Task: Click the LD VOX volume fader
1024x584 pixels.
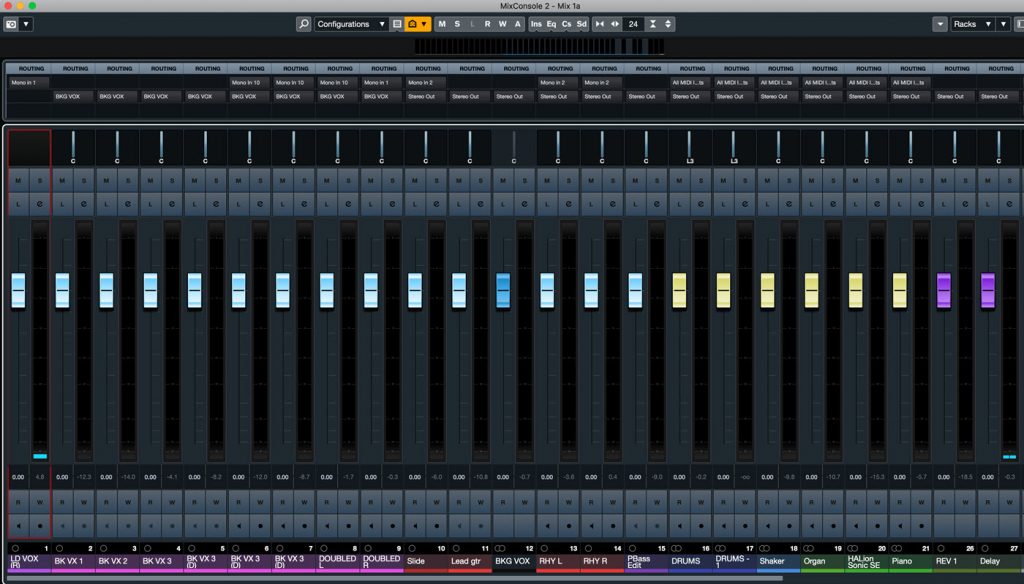Action: (x=17, y=288)
